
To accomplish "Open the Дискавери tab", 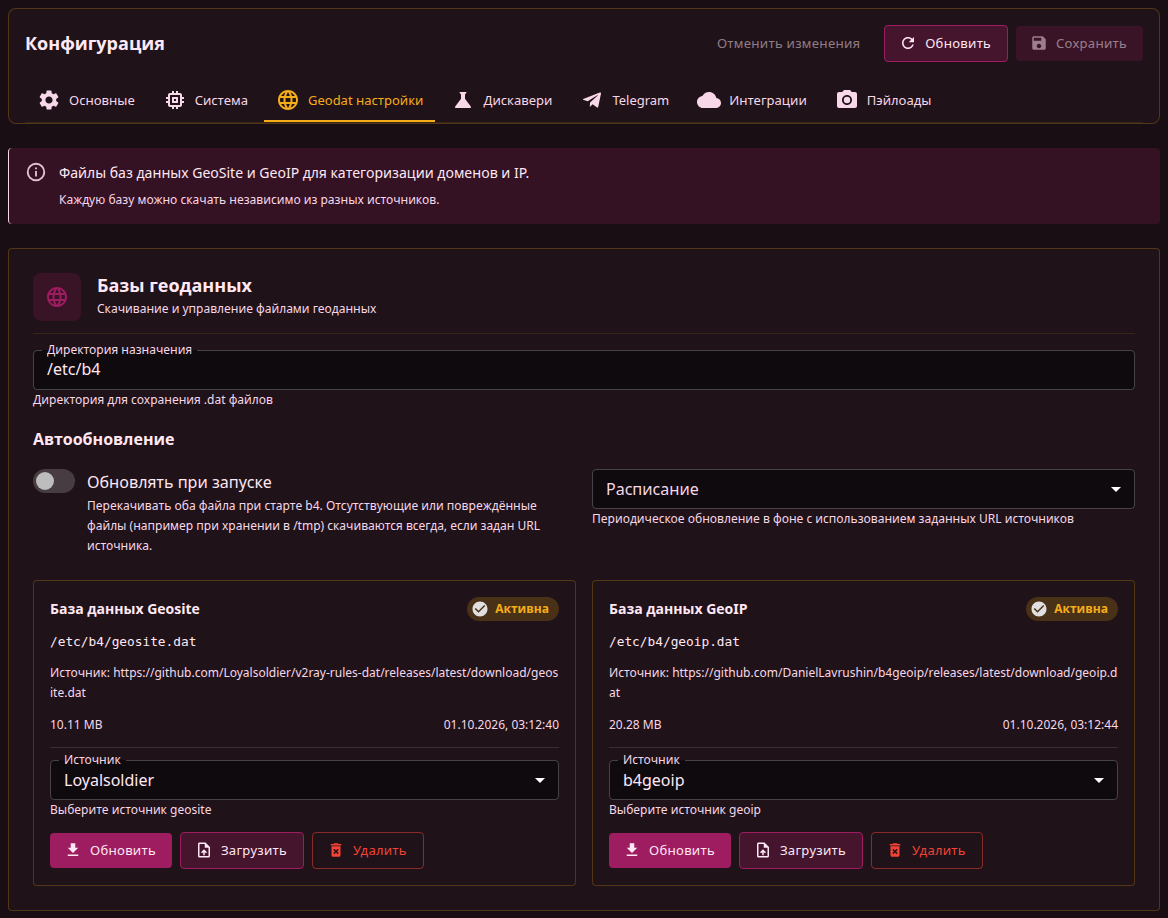I will (504, 100).
